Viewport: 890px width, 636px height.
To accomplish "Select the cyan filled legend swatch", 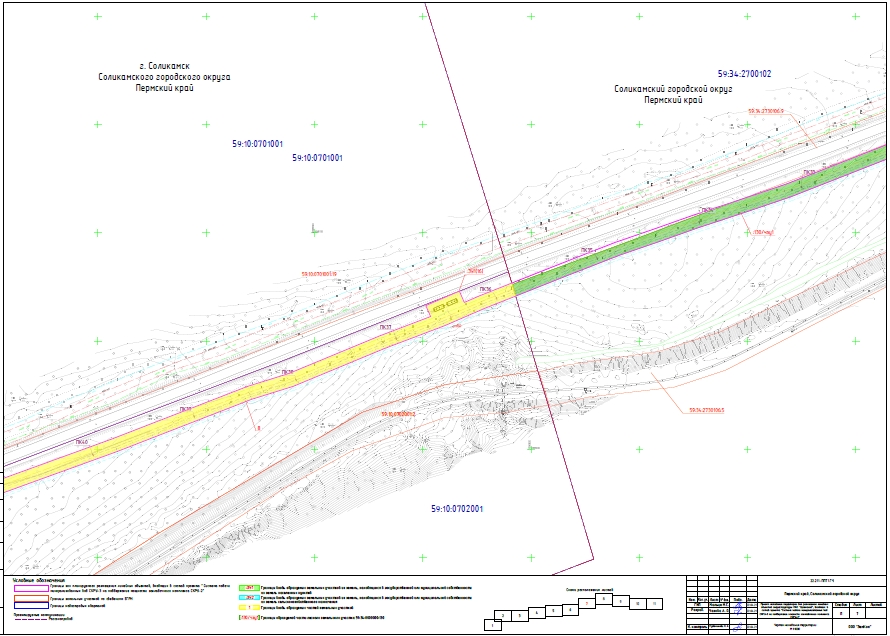I will pyautogui.click(x=249, y=597).
